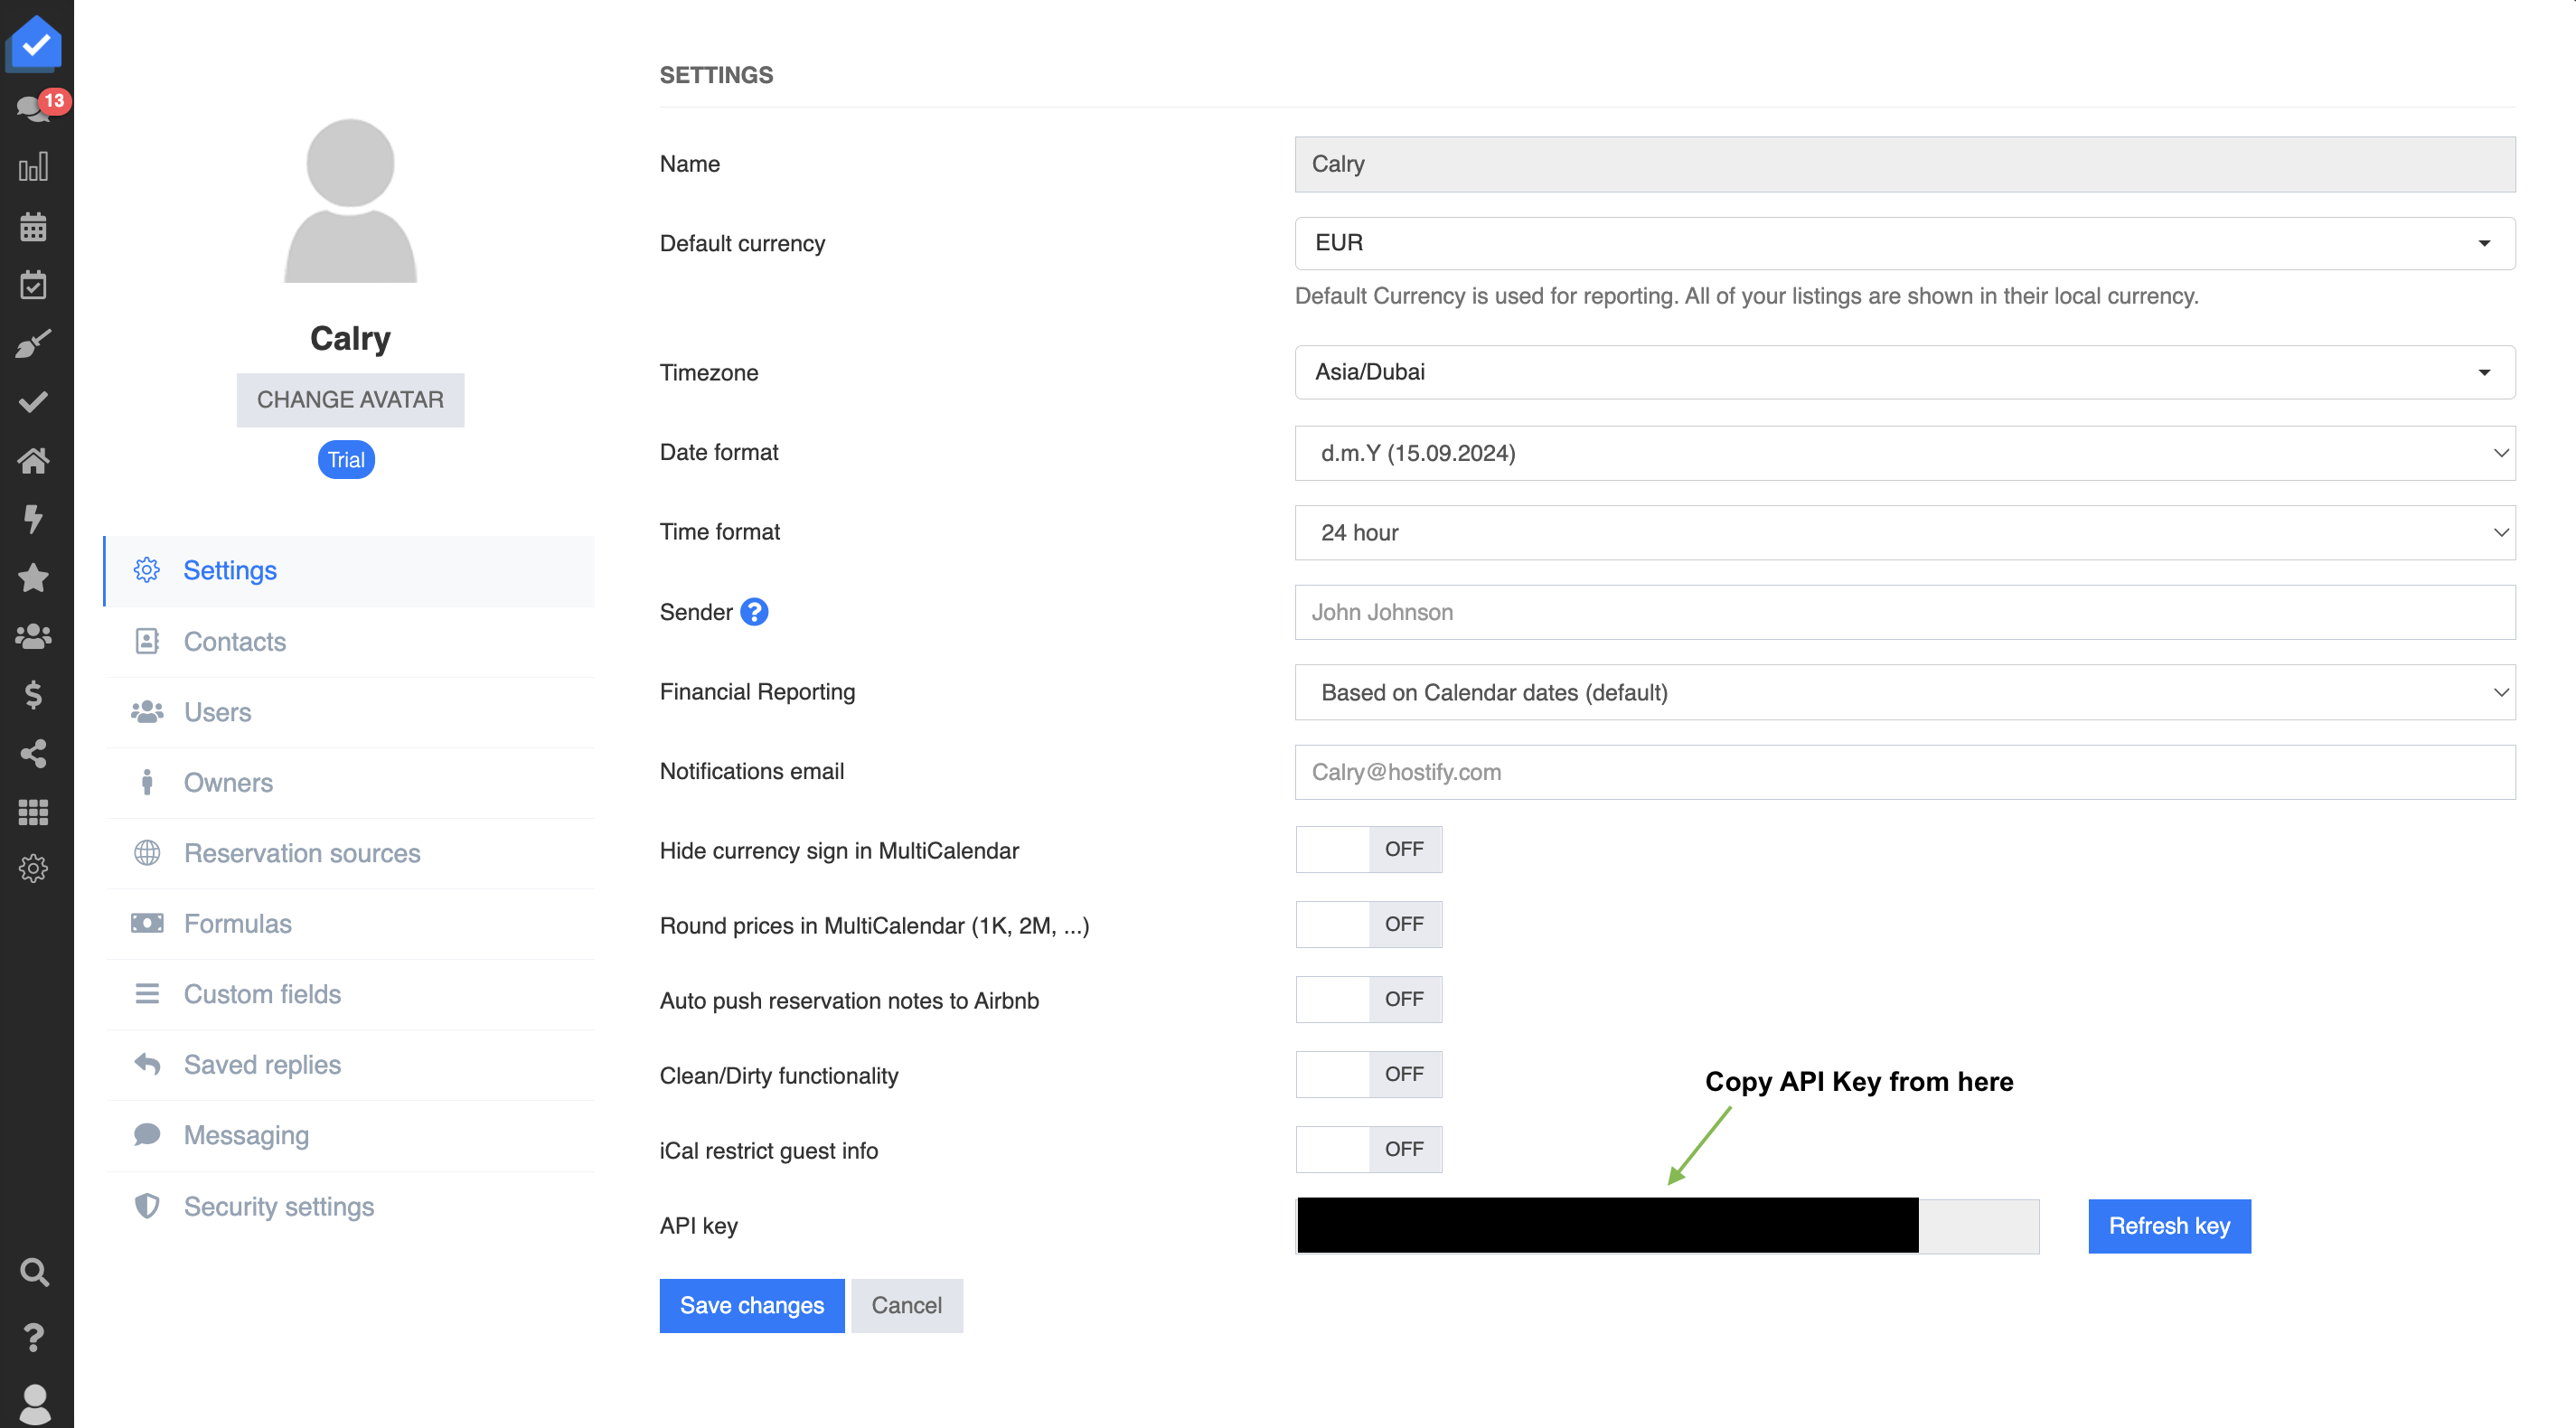Open the Default currency EUR dropdown

point(1904,243)
